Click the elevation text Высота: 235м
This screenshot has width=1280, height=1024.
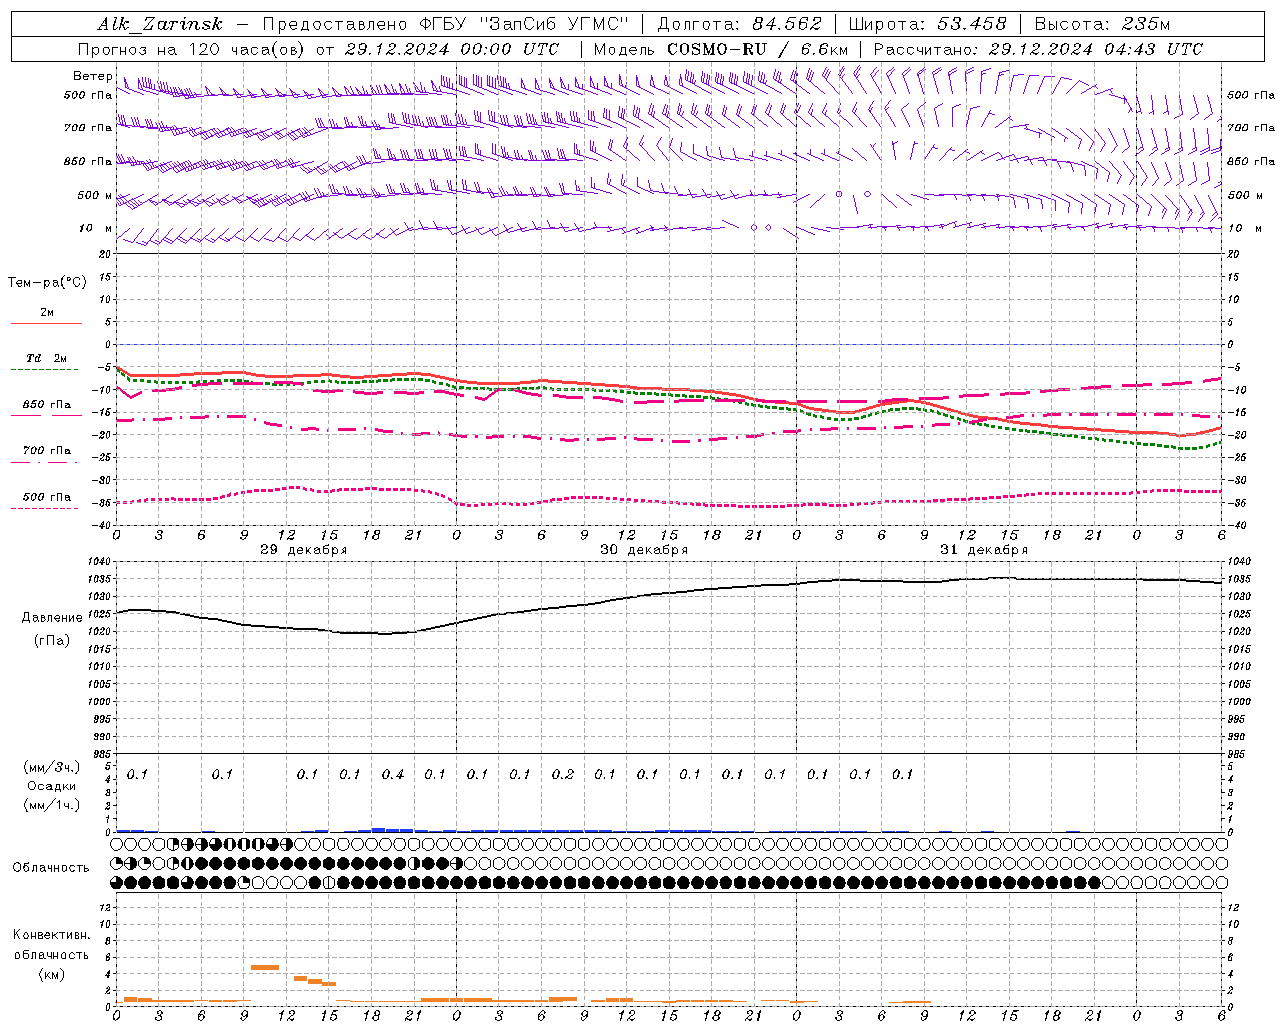[1102, 24]
